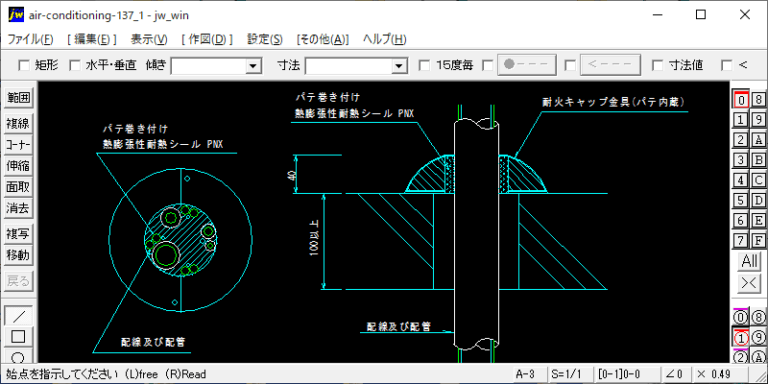Toggle the < checkbox at right
Image resolution: width=768 pixels, height=384 pixels.
(x=727, y=65)
